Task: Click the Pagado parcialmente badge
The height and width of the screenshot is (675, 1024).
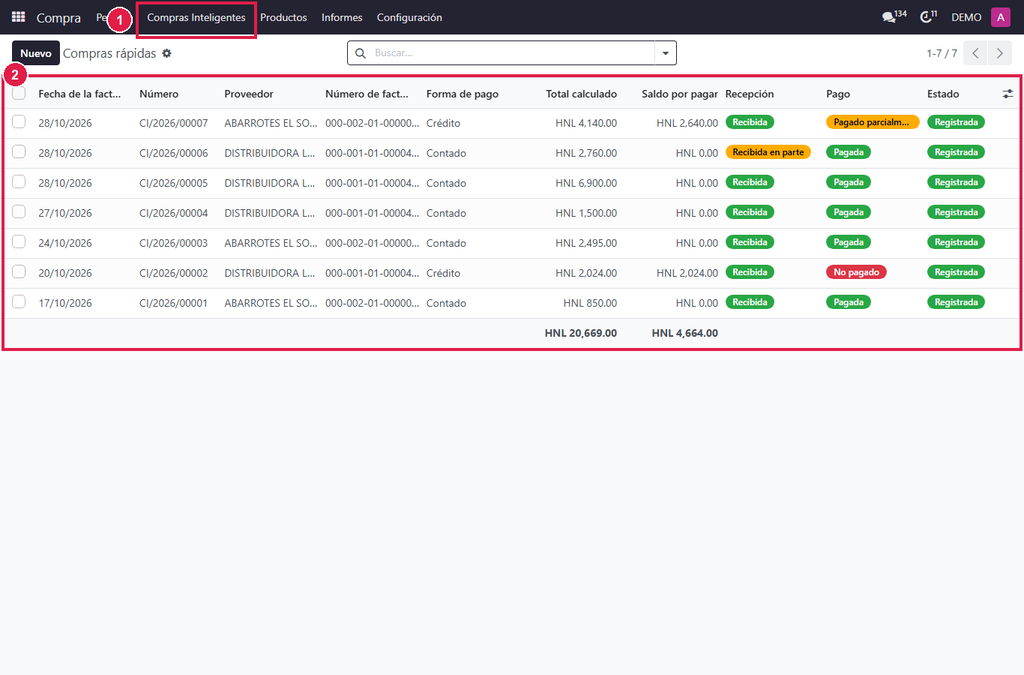Action: 872,122
